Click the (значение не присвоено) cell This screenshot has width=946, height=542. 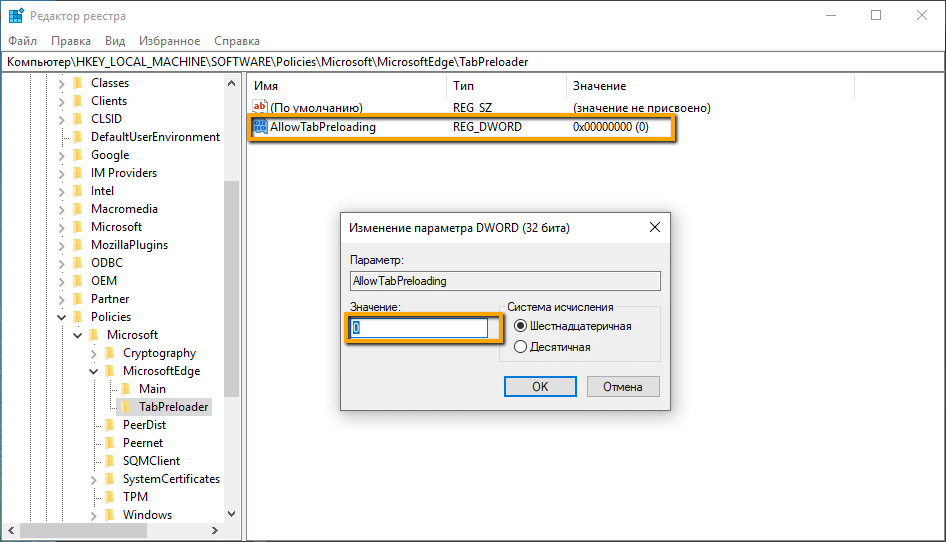[641, 107]
